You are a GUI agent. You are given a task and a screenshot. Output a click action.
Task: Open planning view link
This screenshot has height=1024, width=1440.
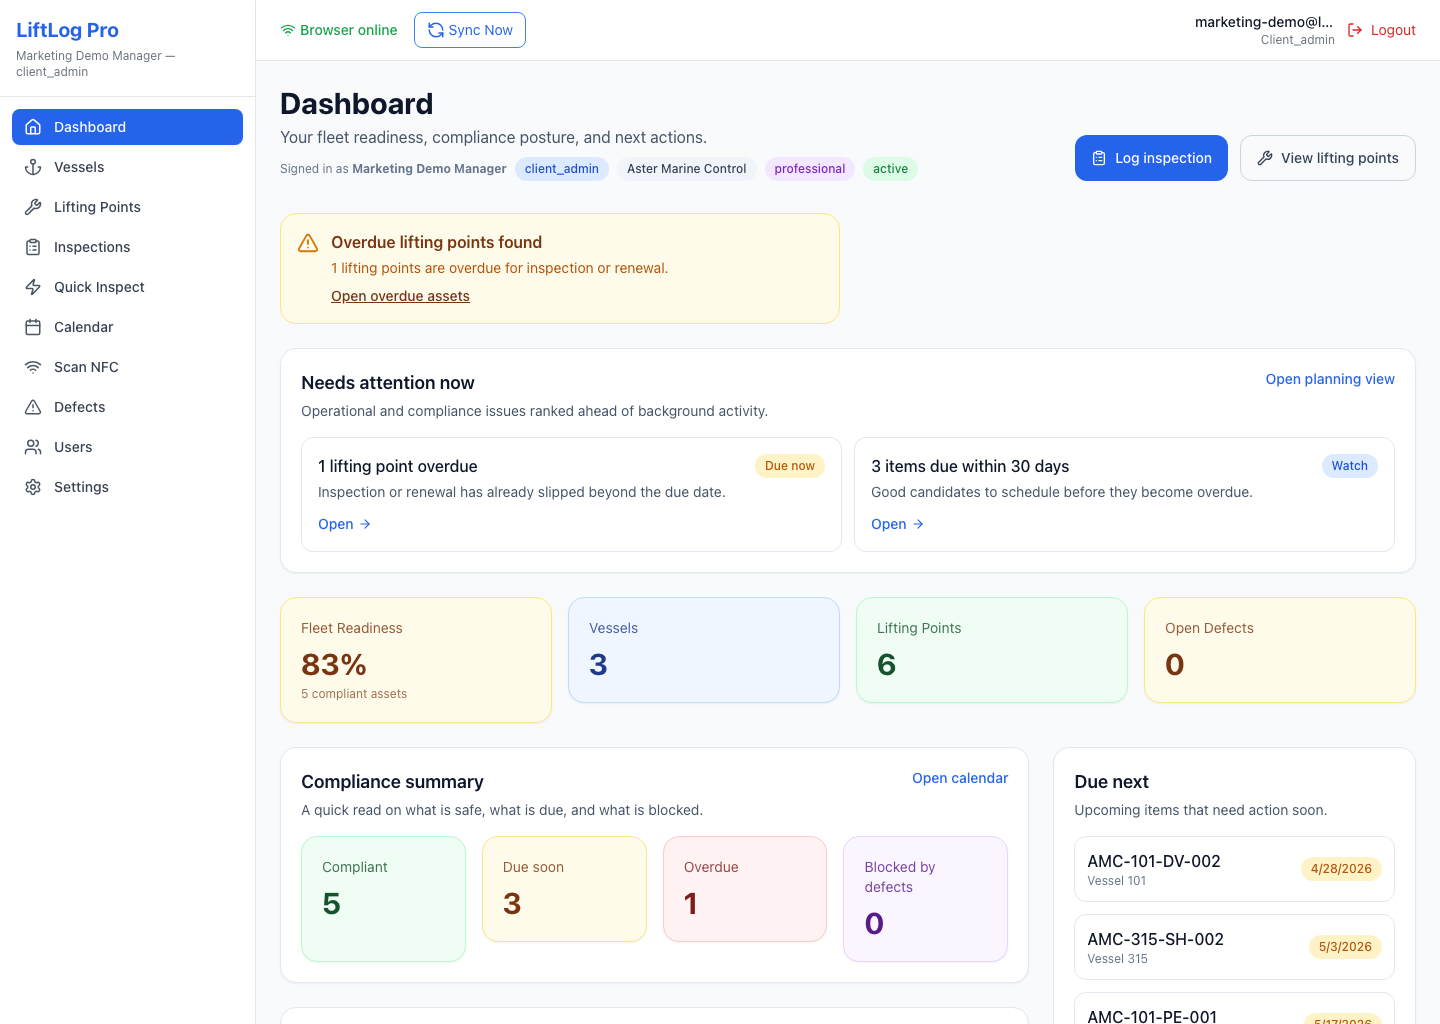click(x=1330, y=379)
